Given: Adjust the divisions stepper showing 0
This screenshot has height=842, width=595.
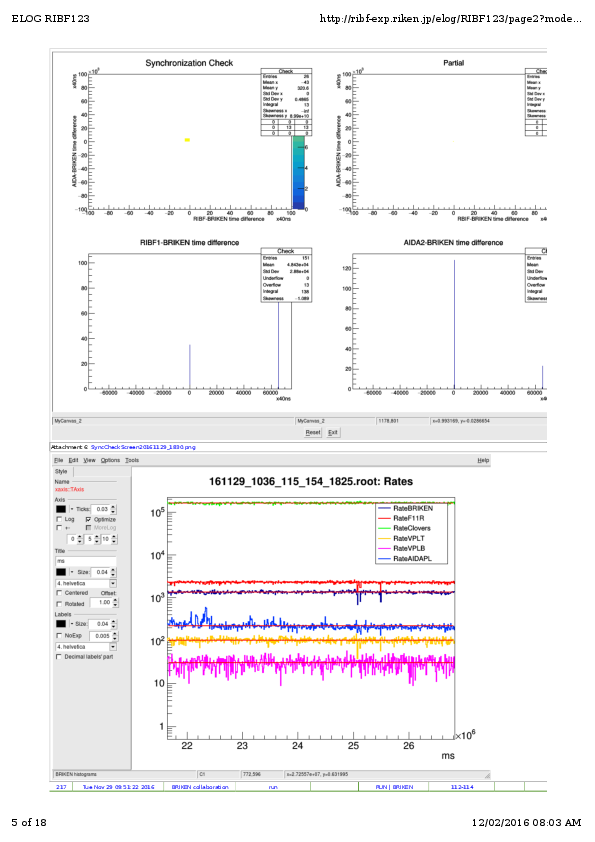Looking at the screenshot, I should (80, 539).
